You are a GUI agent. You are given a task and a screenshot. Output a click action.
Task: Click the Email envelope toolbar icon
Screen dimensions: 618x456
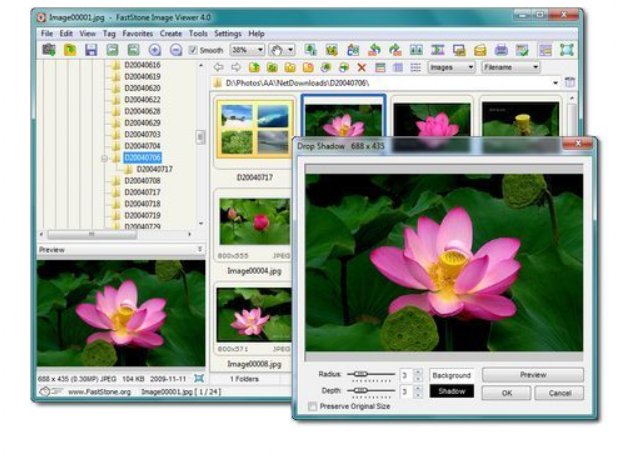tap(480, 50)
